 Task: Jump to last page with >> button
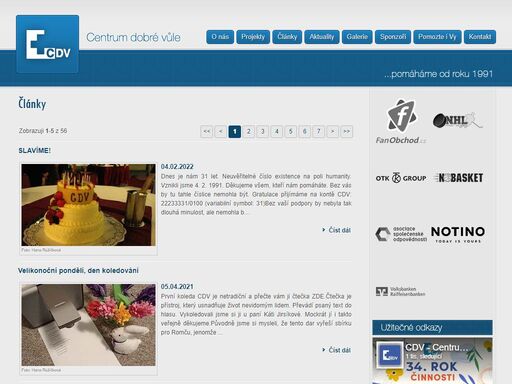[347, 131]
